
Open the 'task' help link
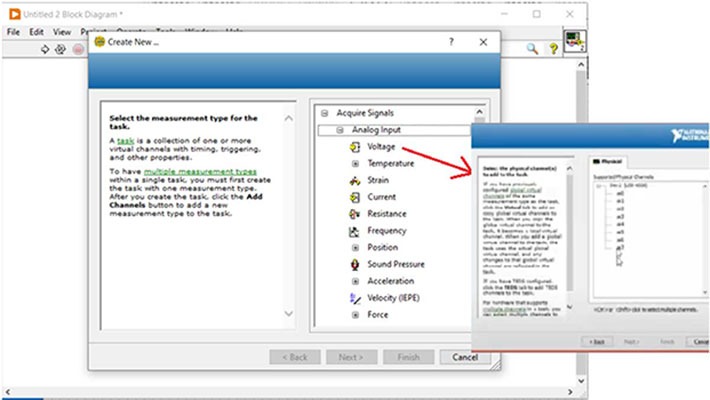click(x=125, y=141)
